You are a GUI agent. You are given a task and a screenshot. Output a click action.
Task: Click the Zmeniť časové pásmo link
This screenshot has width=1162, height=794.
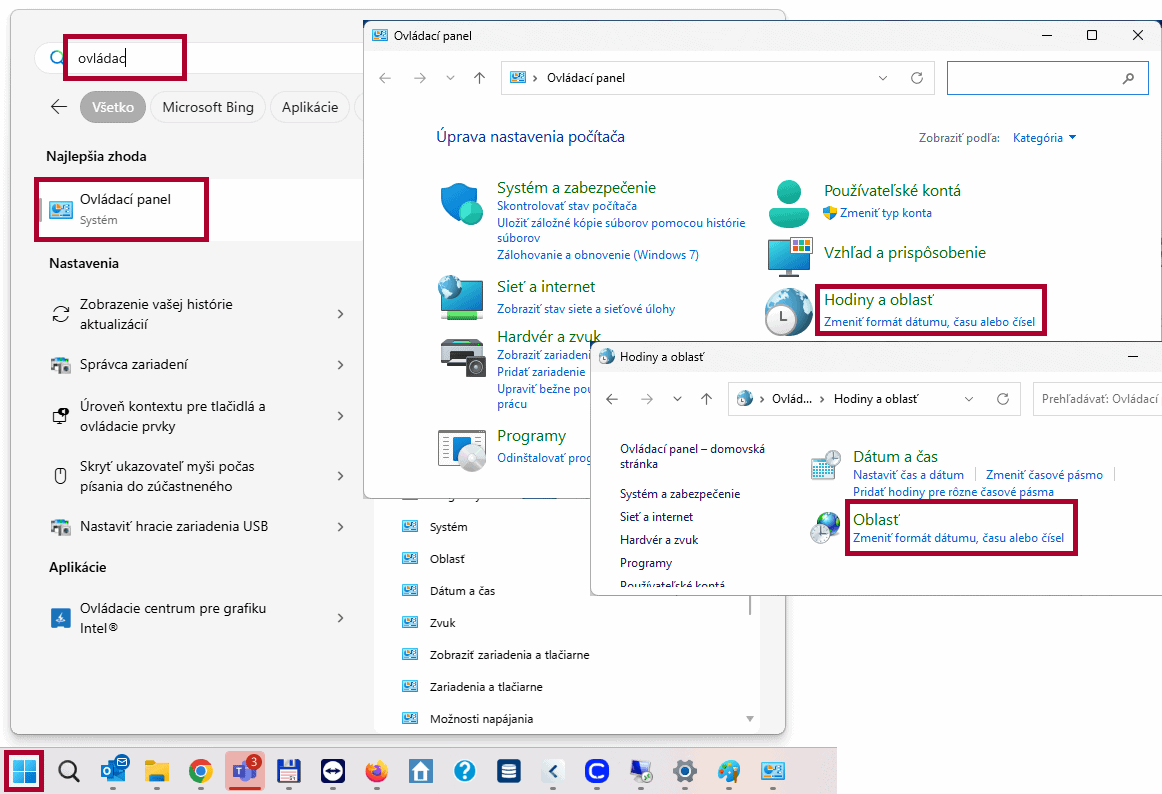(x=1044, y=476)
